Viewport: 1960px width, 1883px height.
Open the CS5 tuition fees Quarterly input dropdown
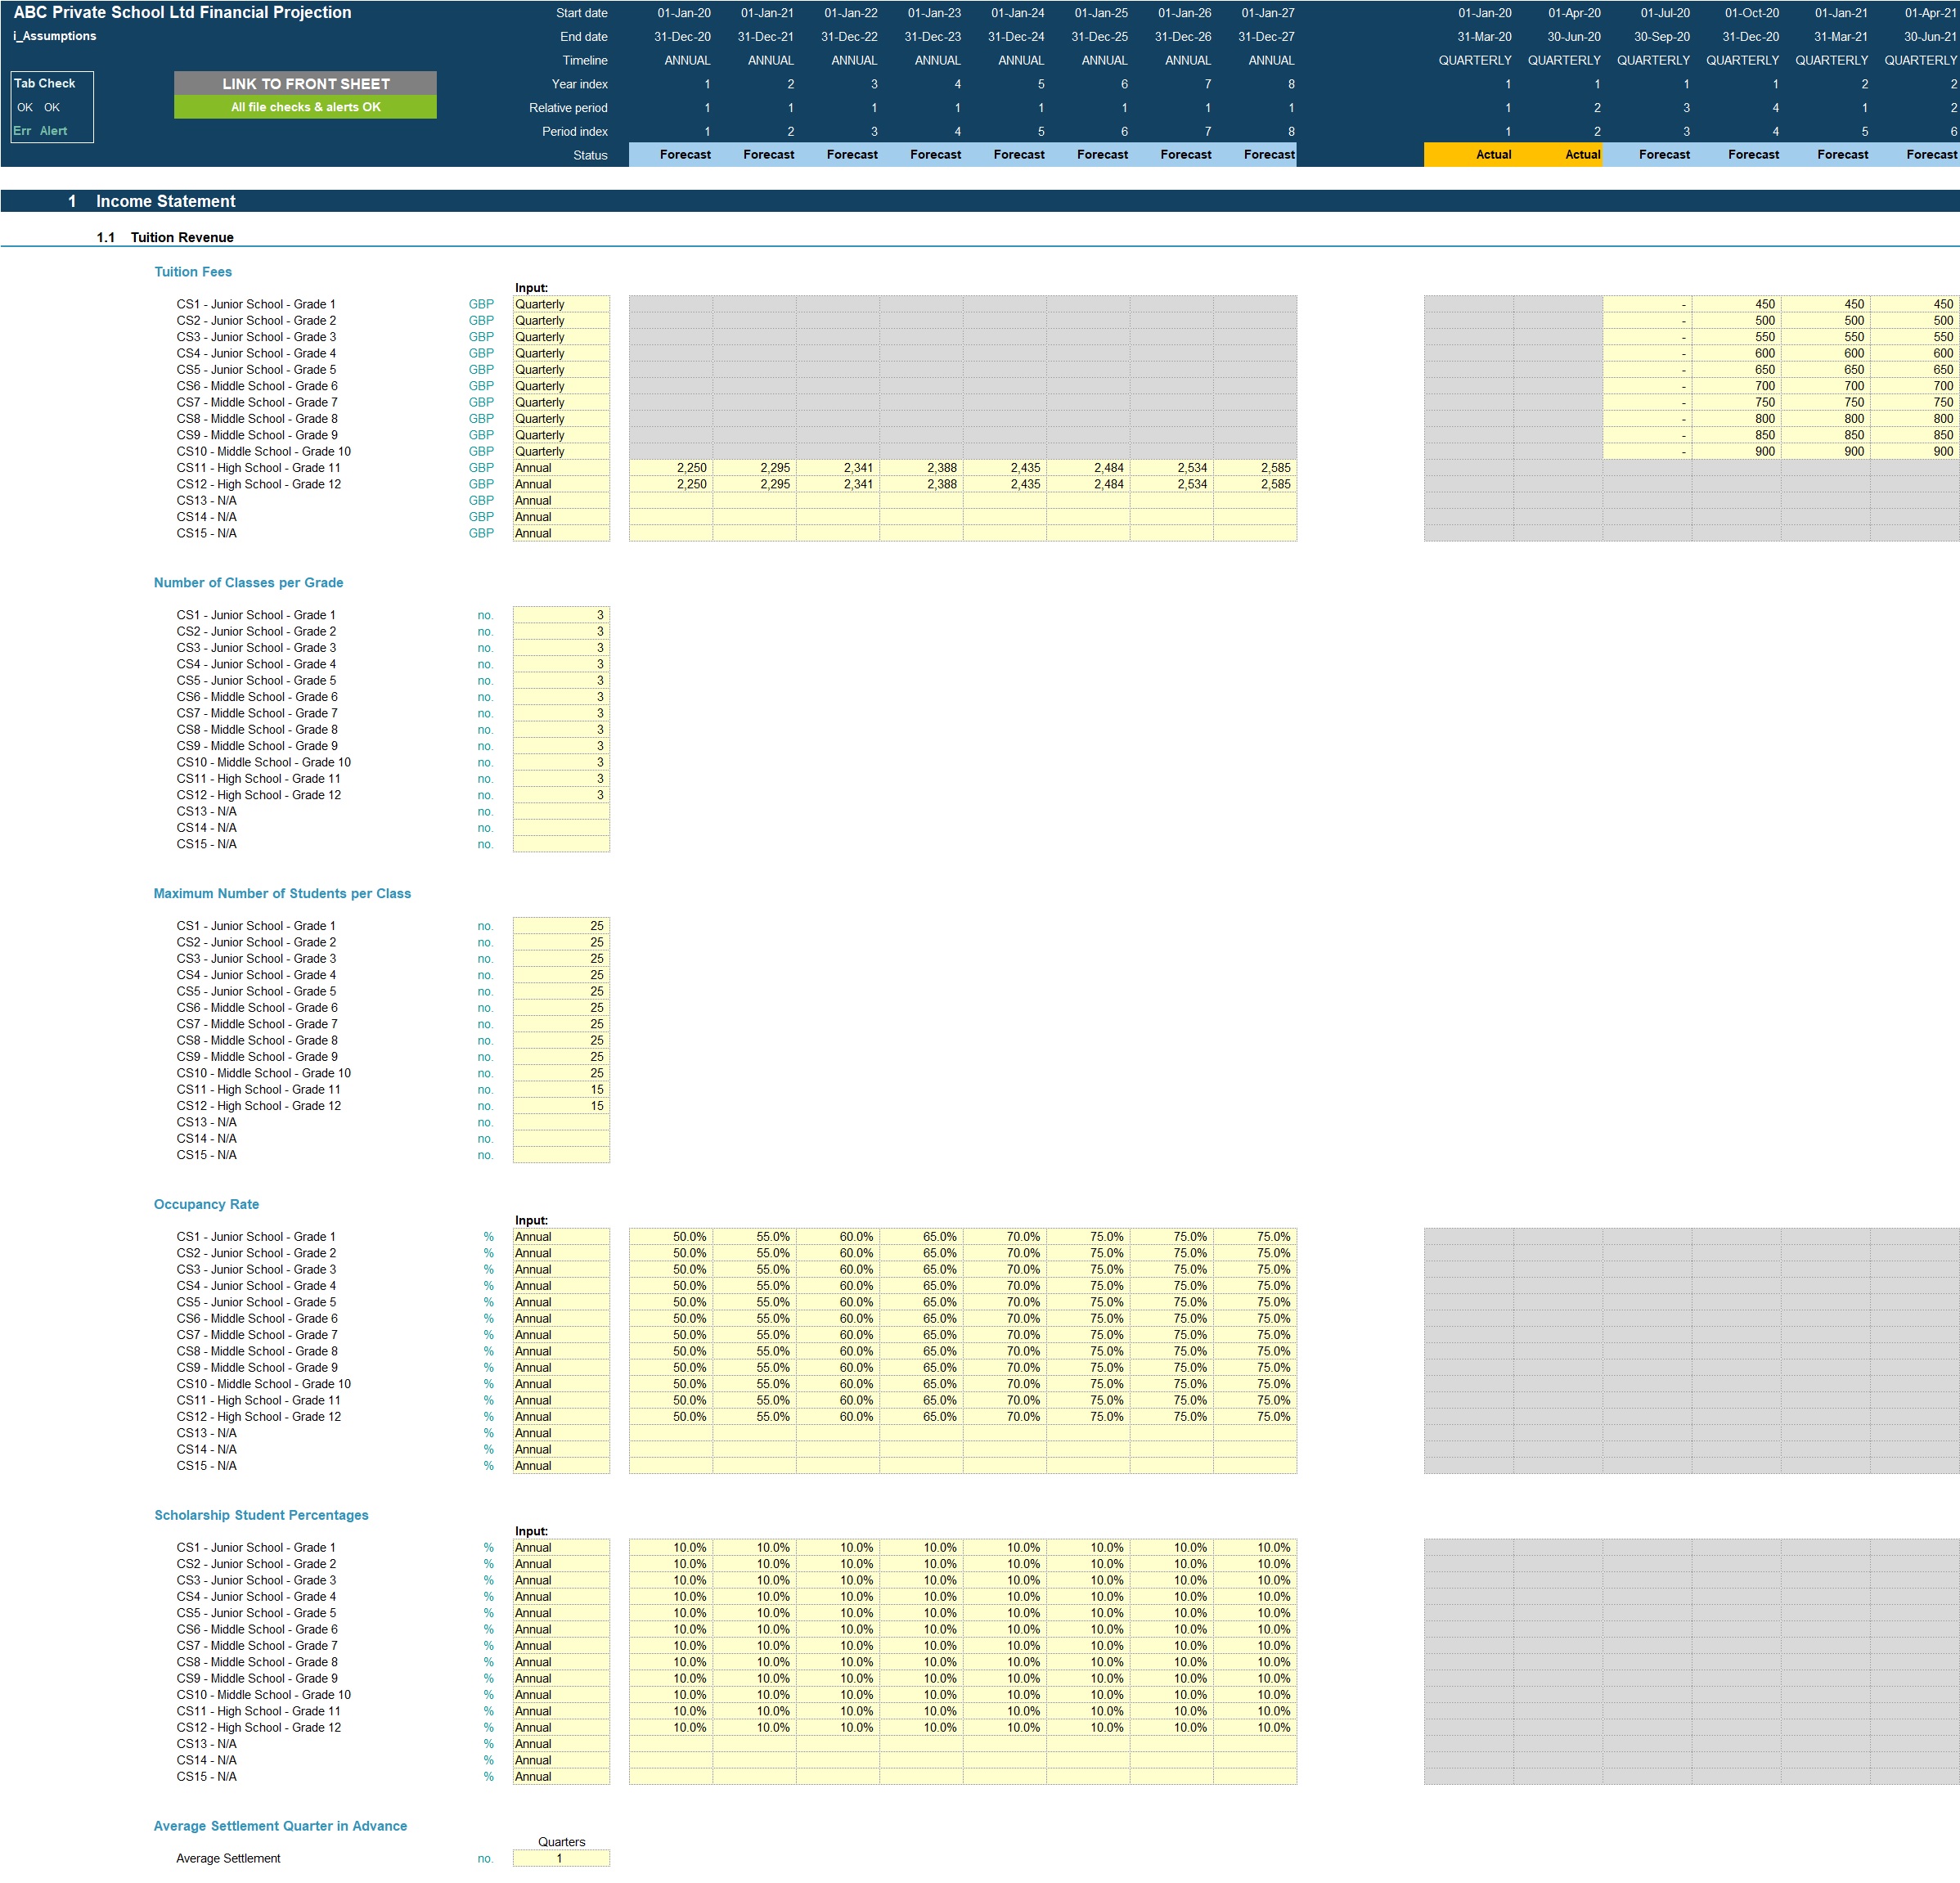pos(561,370)
